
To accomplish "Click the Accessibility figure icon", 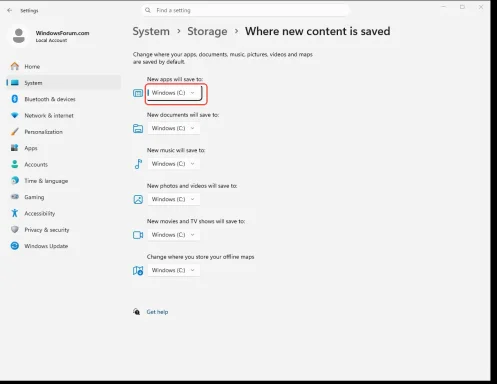I will (x=15, y=213).
